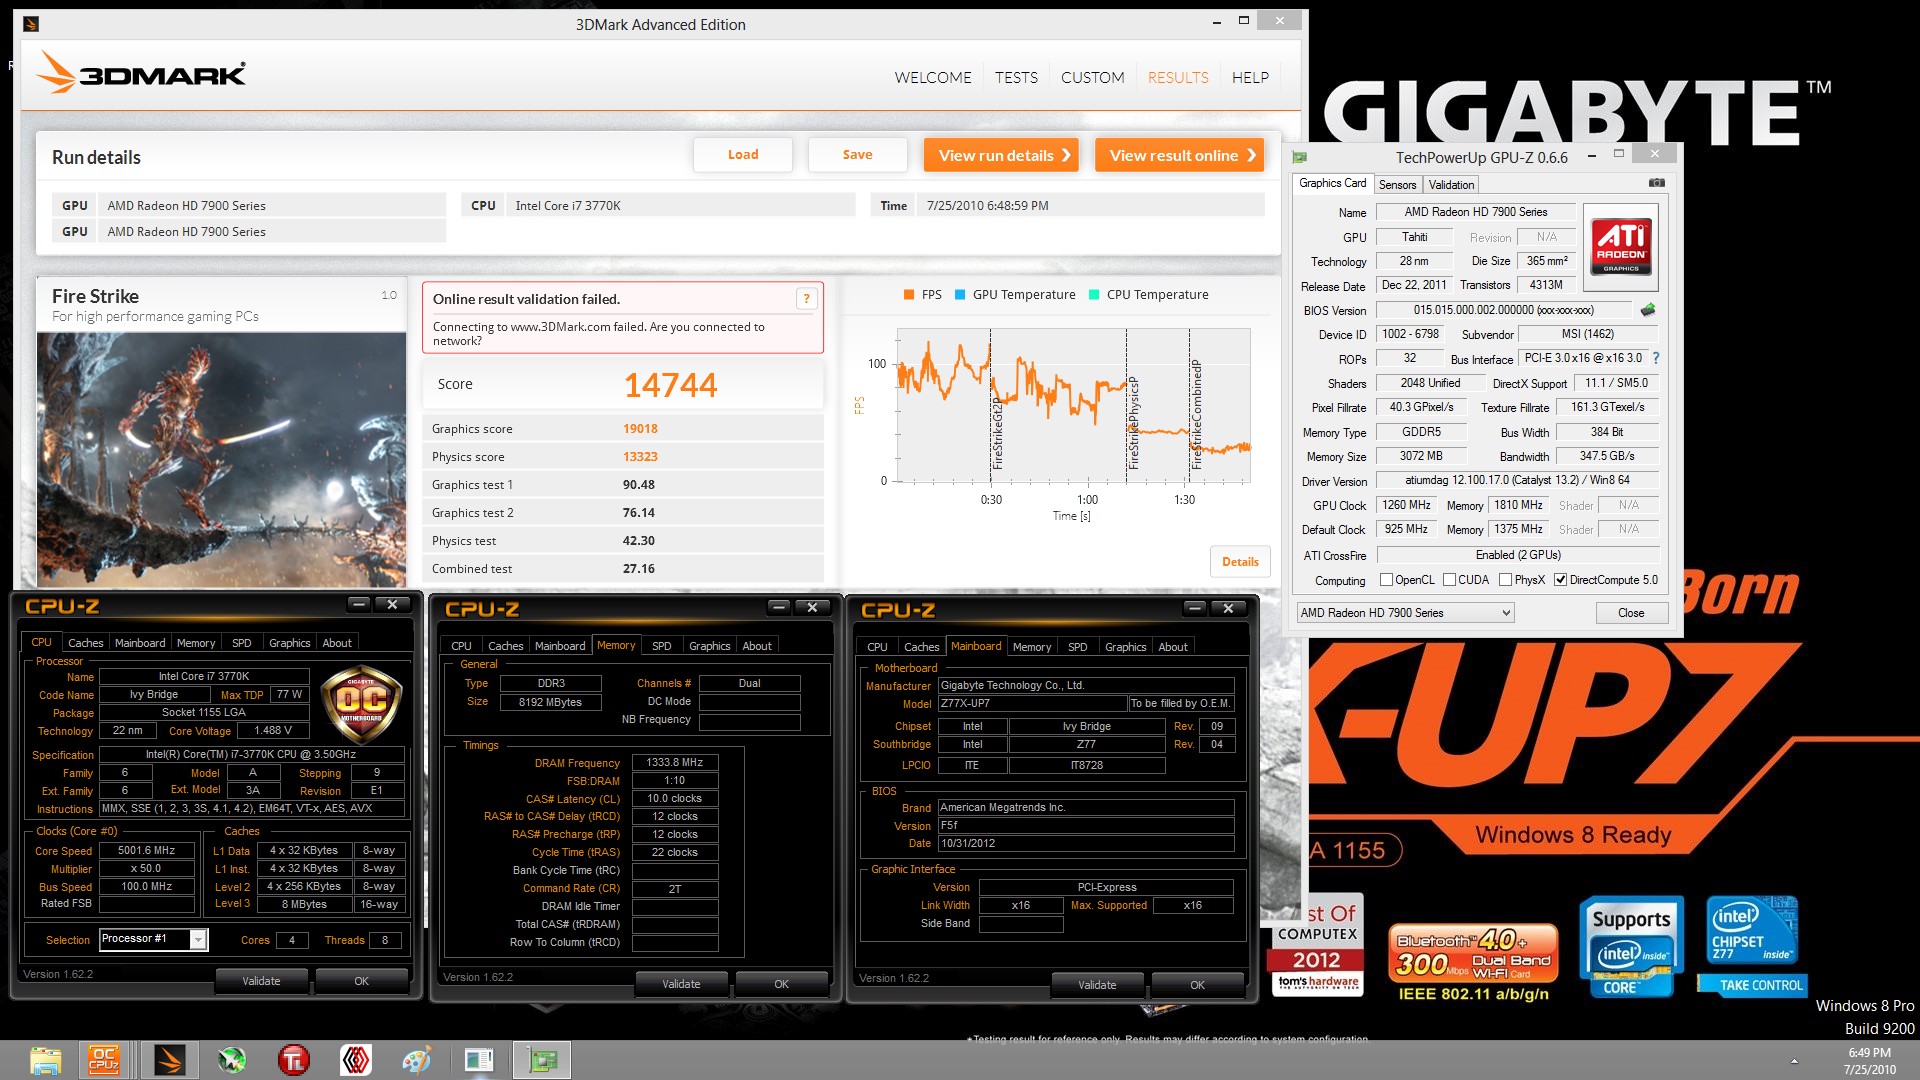Click the overall score 14744
Screen dimensions: 1920x1080
click(670, 385)
